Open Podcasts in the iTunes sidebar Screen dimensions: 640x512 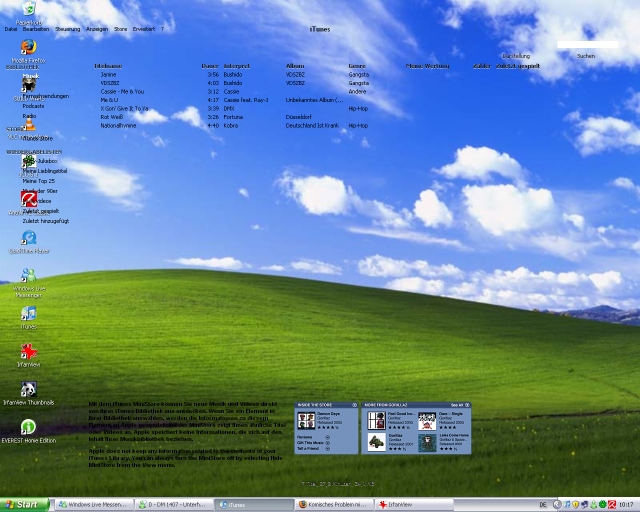tap(33, 106)
